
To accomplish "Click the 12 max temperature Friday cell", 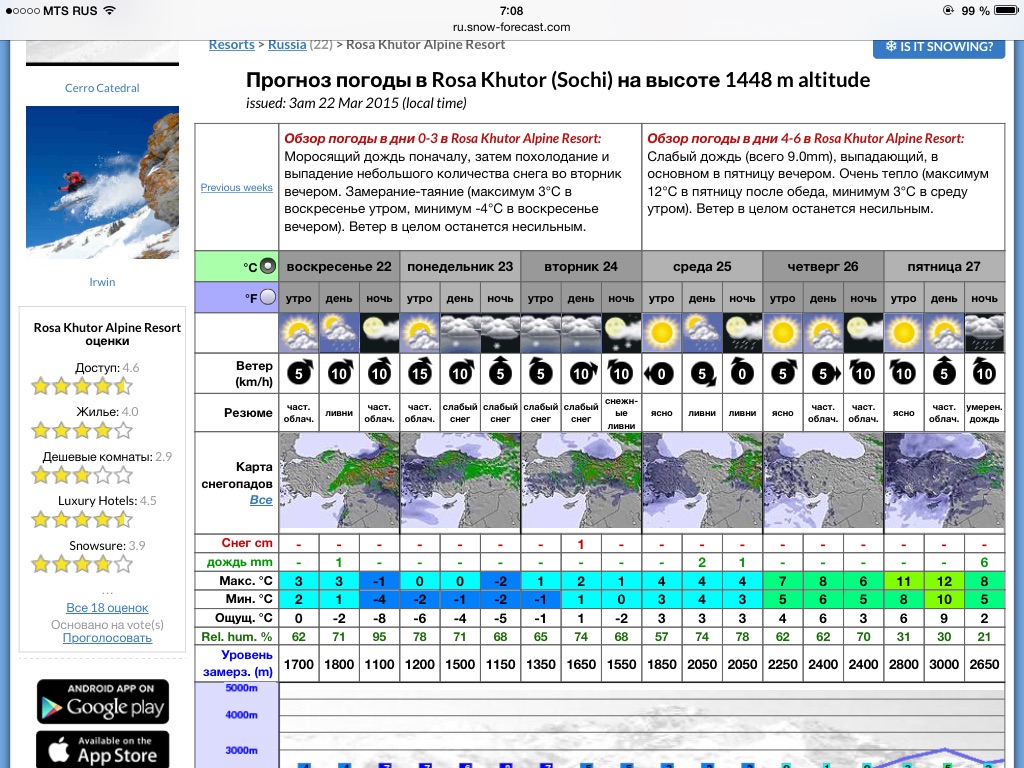I will pyautogui.click(x=944, y=581).
